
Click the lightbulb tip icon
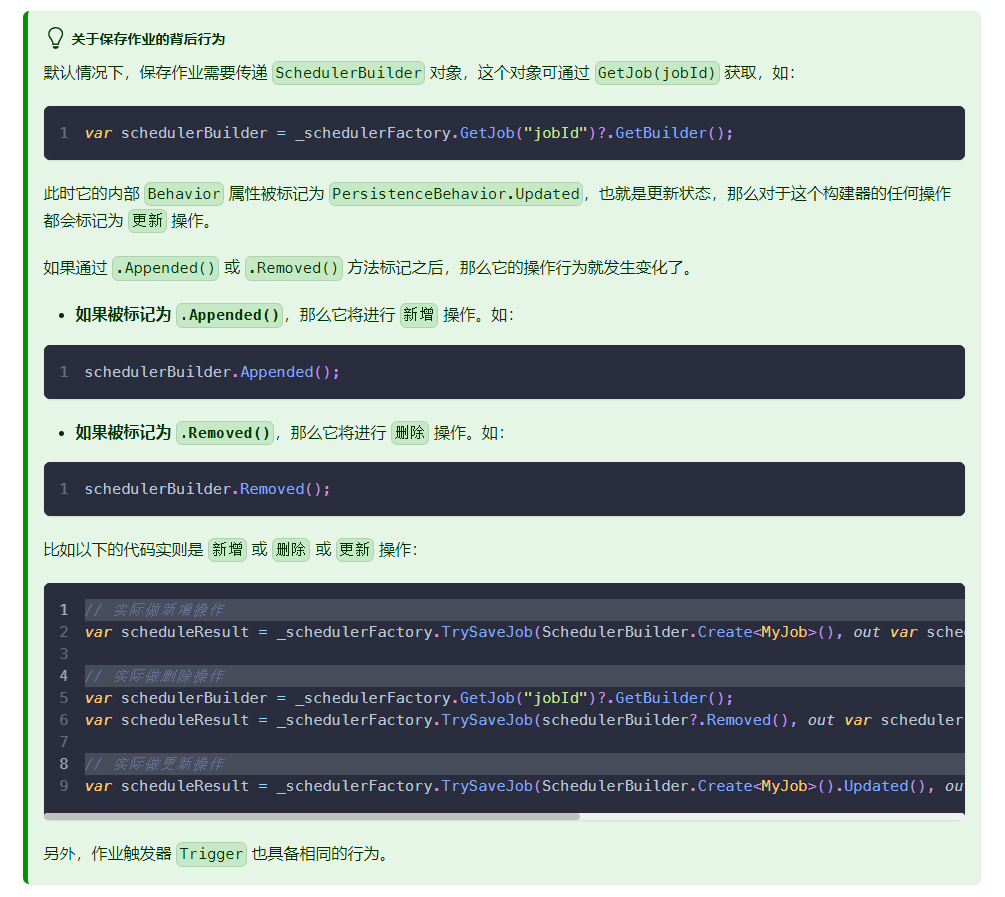coord(56,38)
